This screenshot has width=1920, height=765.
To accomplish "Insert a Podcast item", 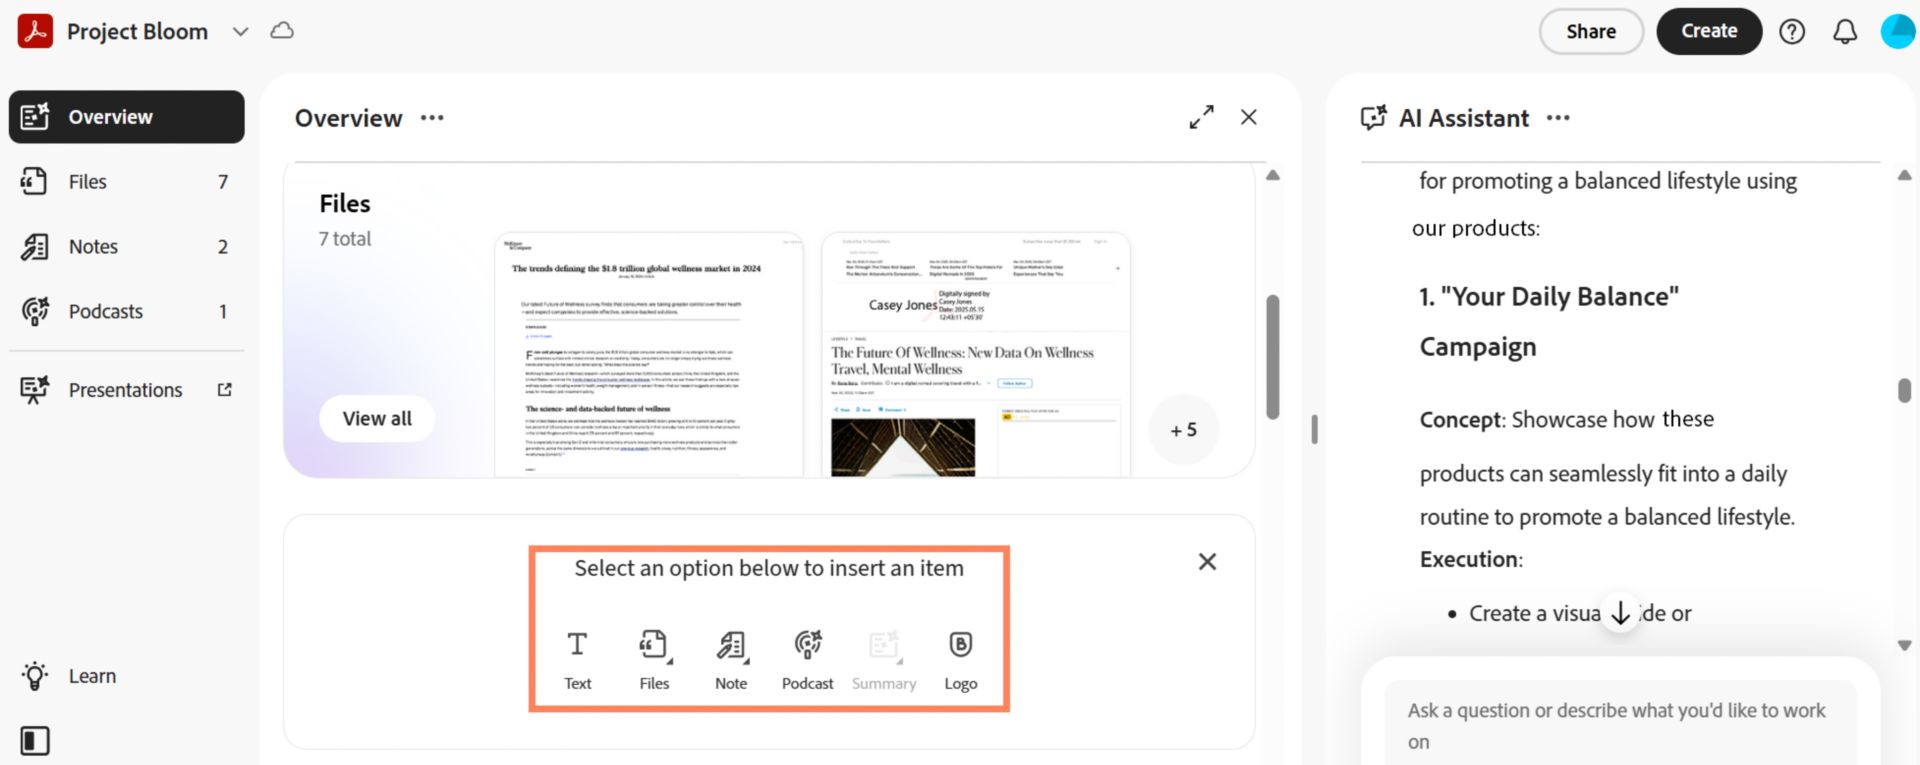I will click(x=807, y=661).
